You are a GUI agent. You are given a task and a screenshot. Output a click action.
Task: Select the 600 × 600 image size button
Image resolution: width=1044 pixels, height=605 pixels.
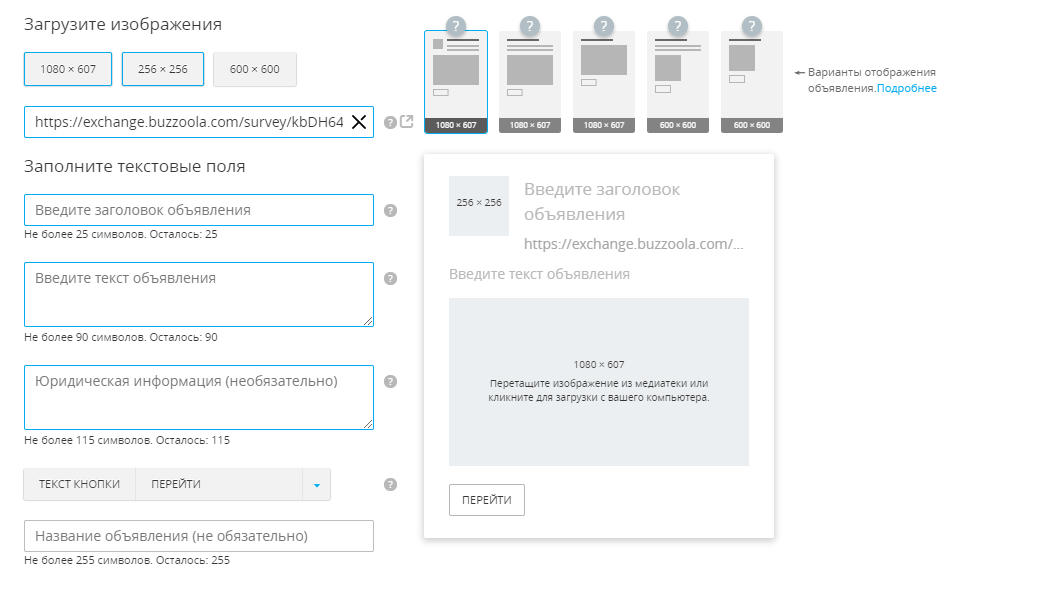click(x=255, y=69)
